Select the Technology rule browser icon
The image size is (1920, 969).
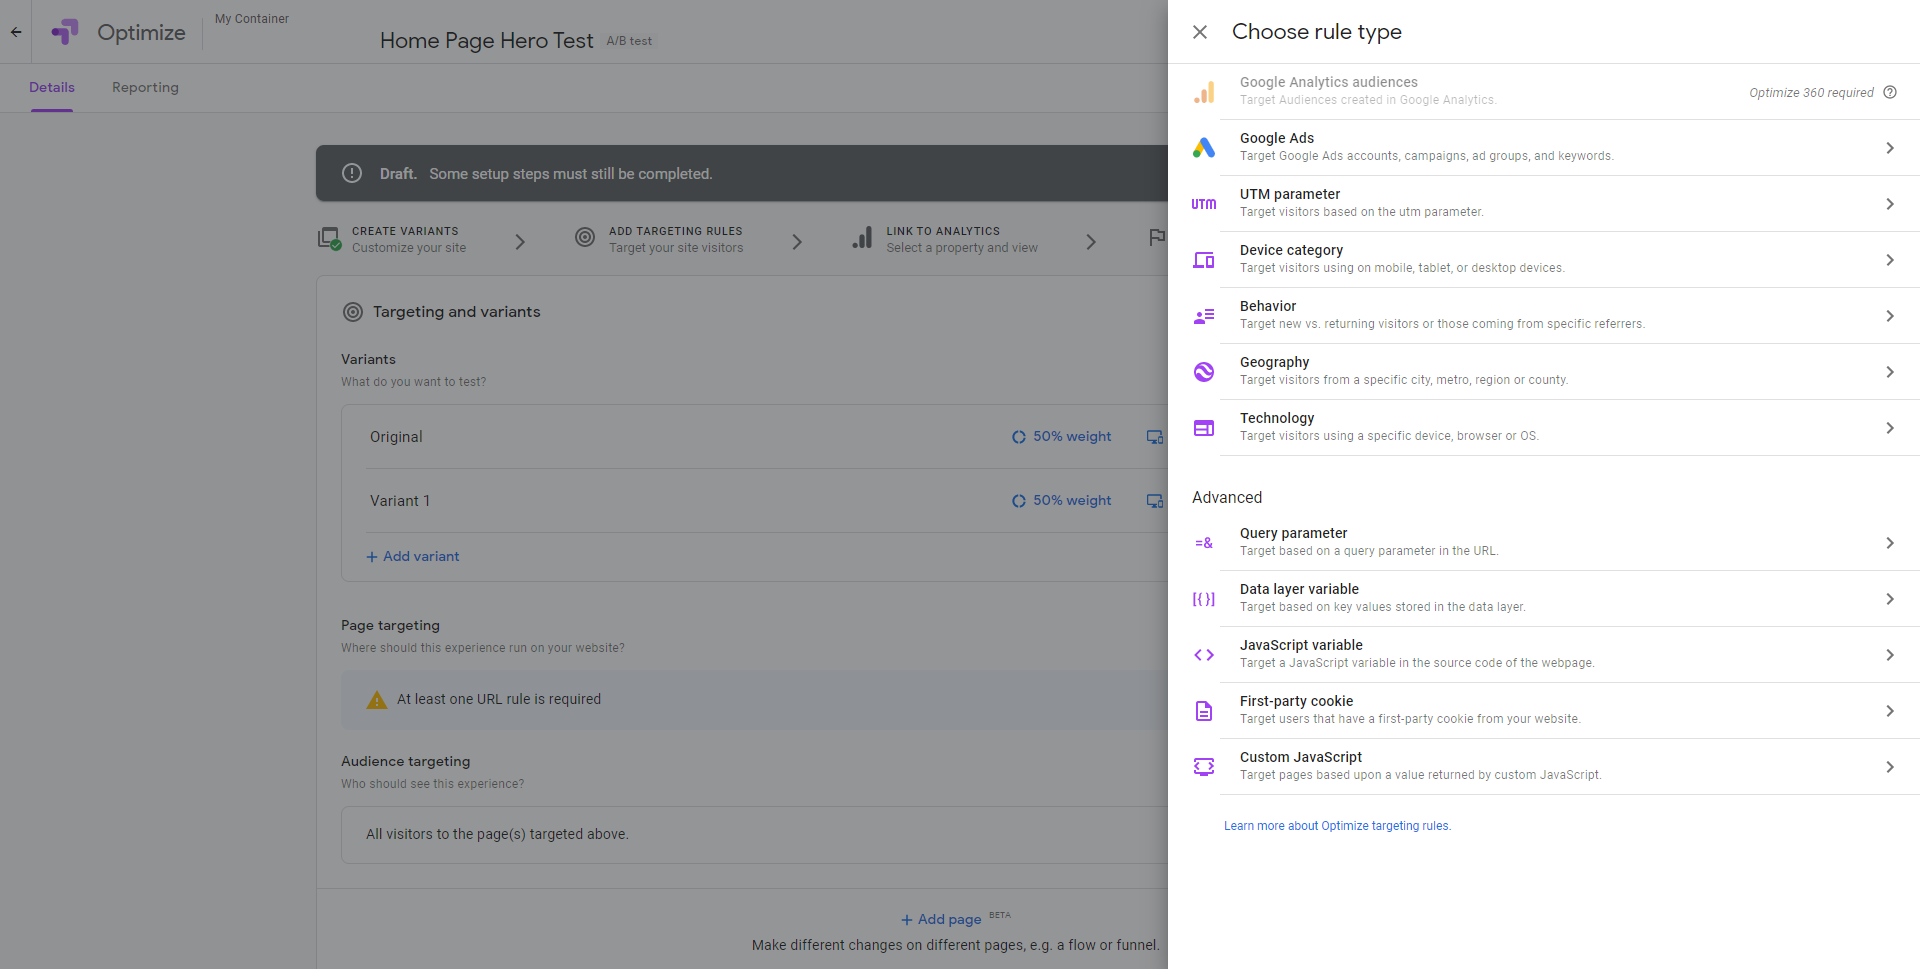coord(1203,427)
